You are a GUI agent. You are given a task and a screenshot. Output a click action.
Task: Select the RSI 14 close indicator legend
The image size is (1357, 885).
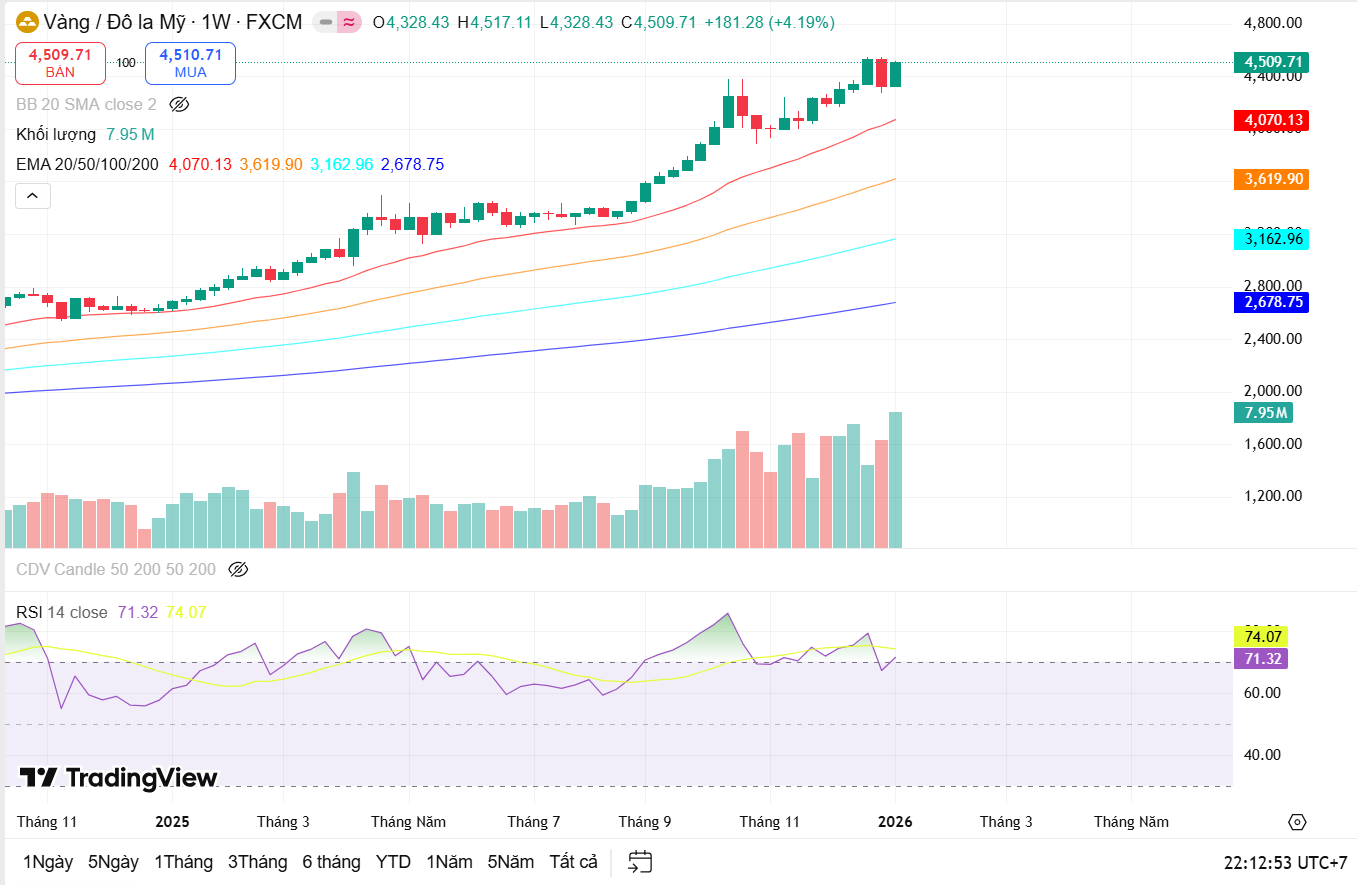click(62, 612)
